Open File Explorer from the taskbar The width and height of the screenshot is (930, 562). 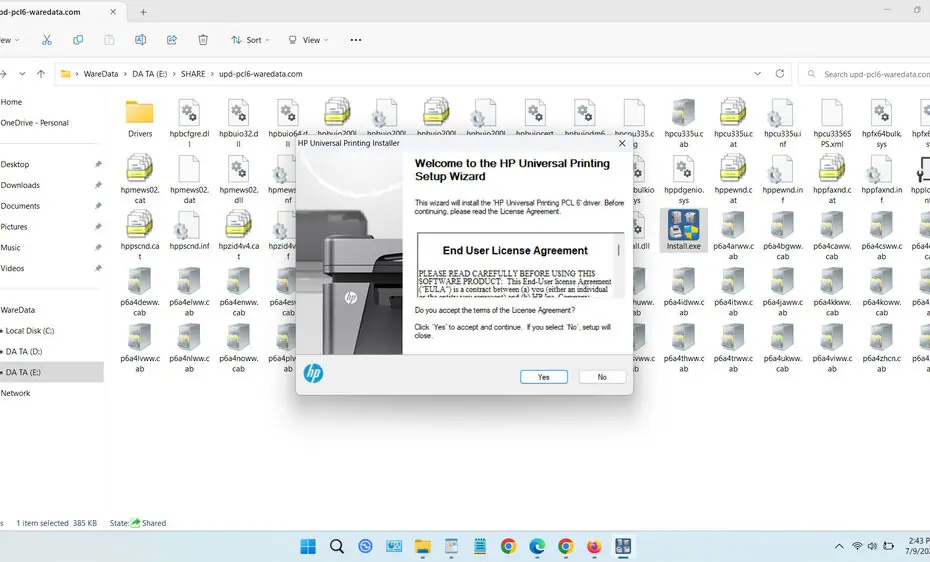pyautogui.click(x=422, y=546)
